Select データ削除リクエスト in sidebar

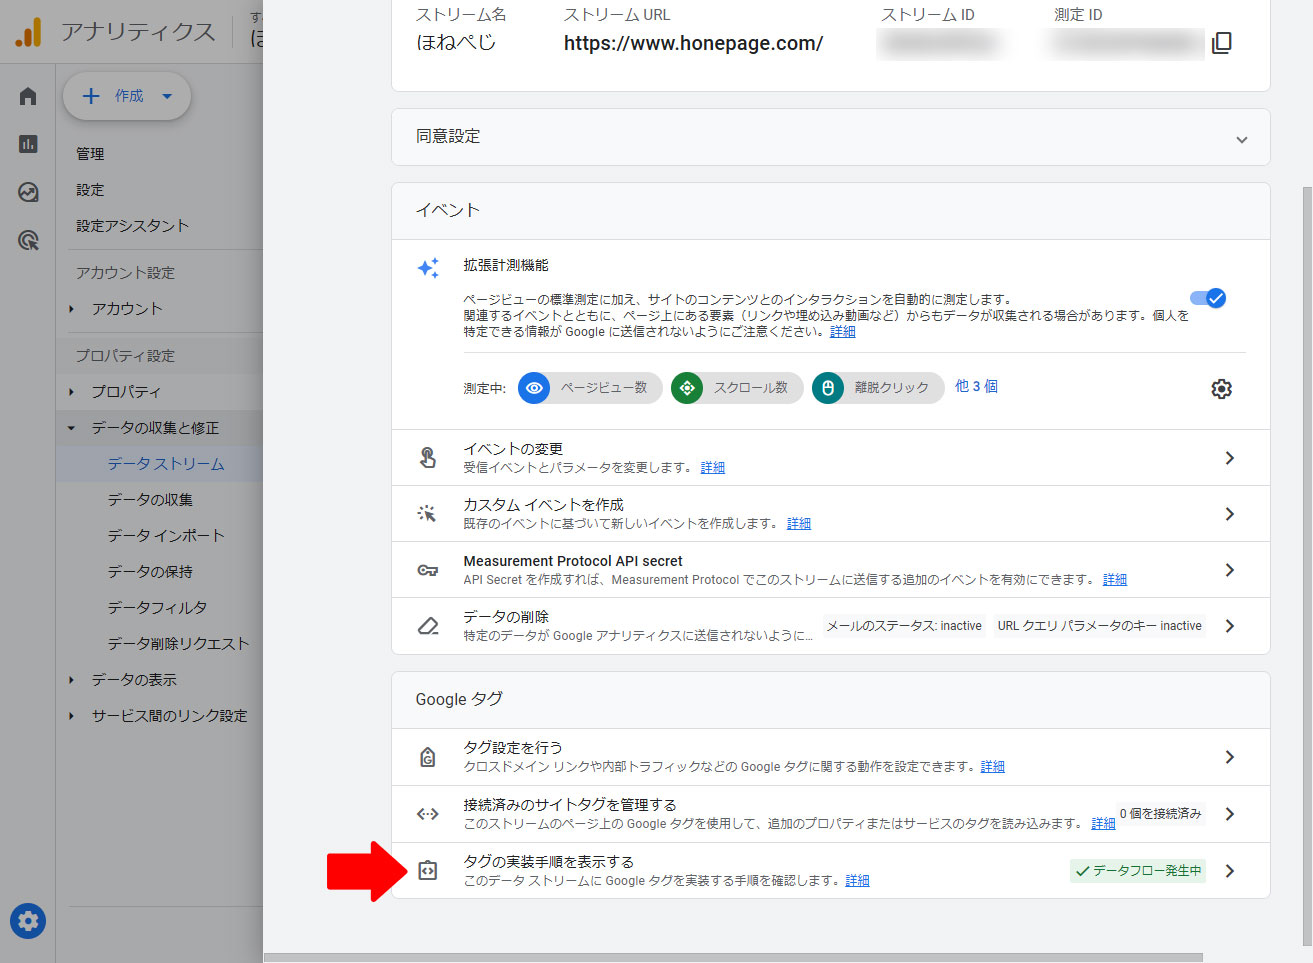click(x=178, y=644)
